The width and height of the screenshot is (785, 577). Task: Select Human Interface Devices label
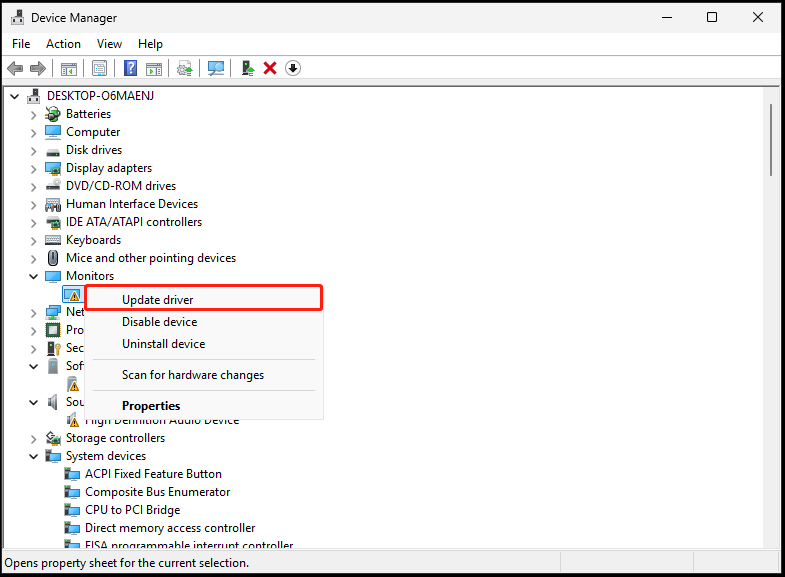[x=132, y=204]
